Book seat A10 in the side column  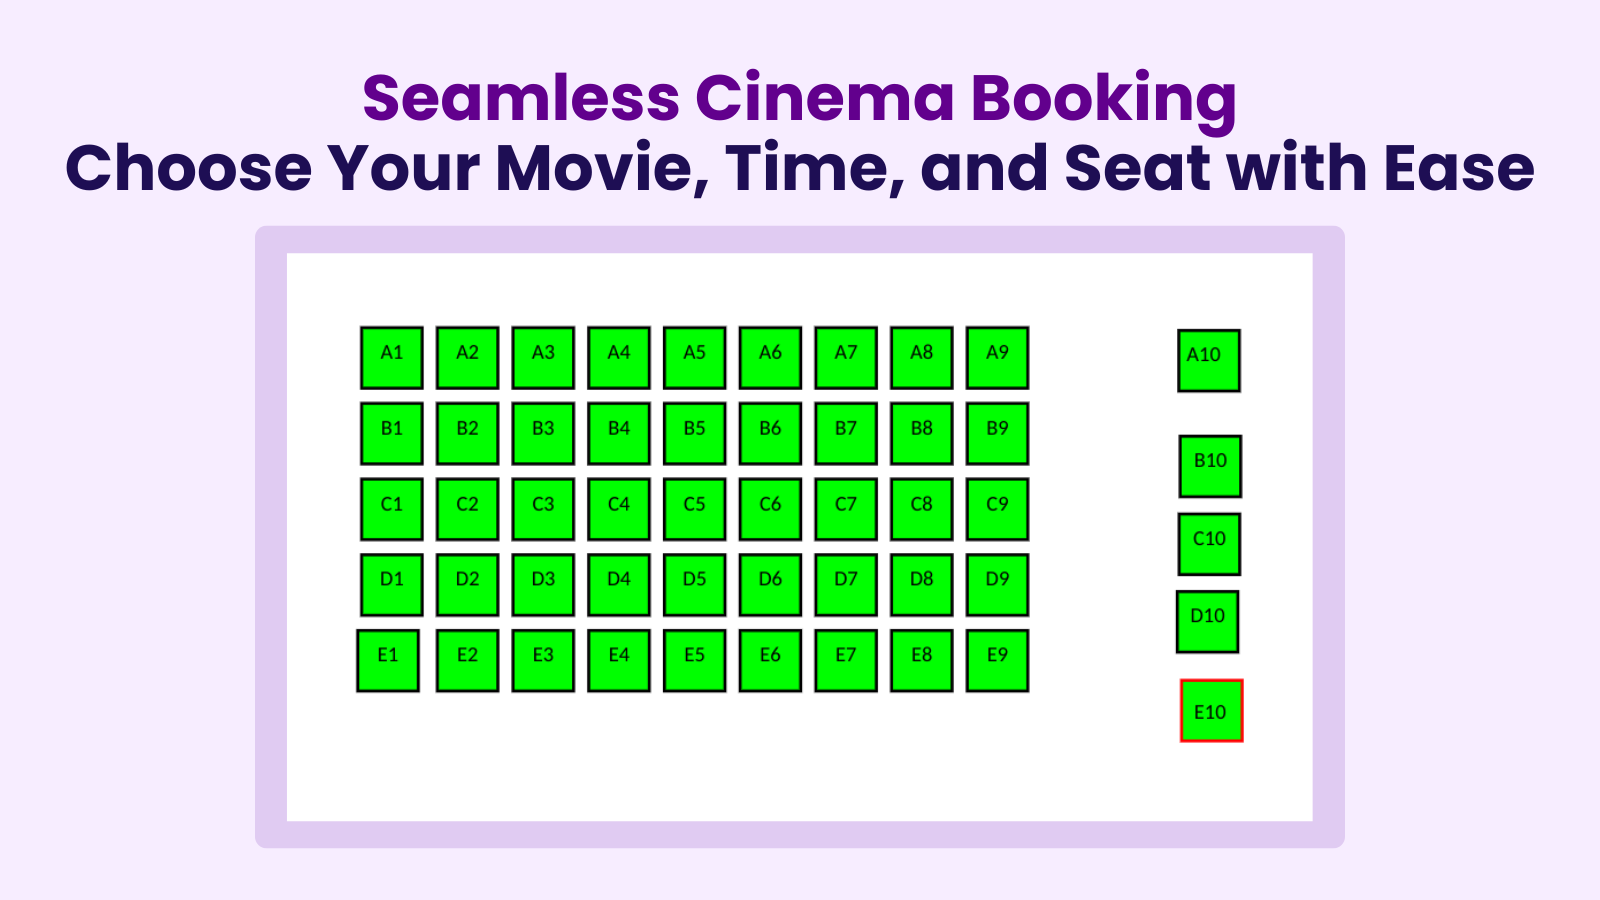tap(1208, 358)
